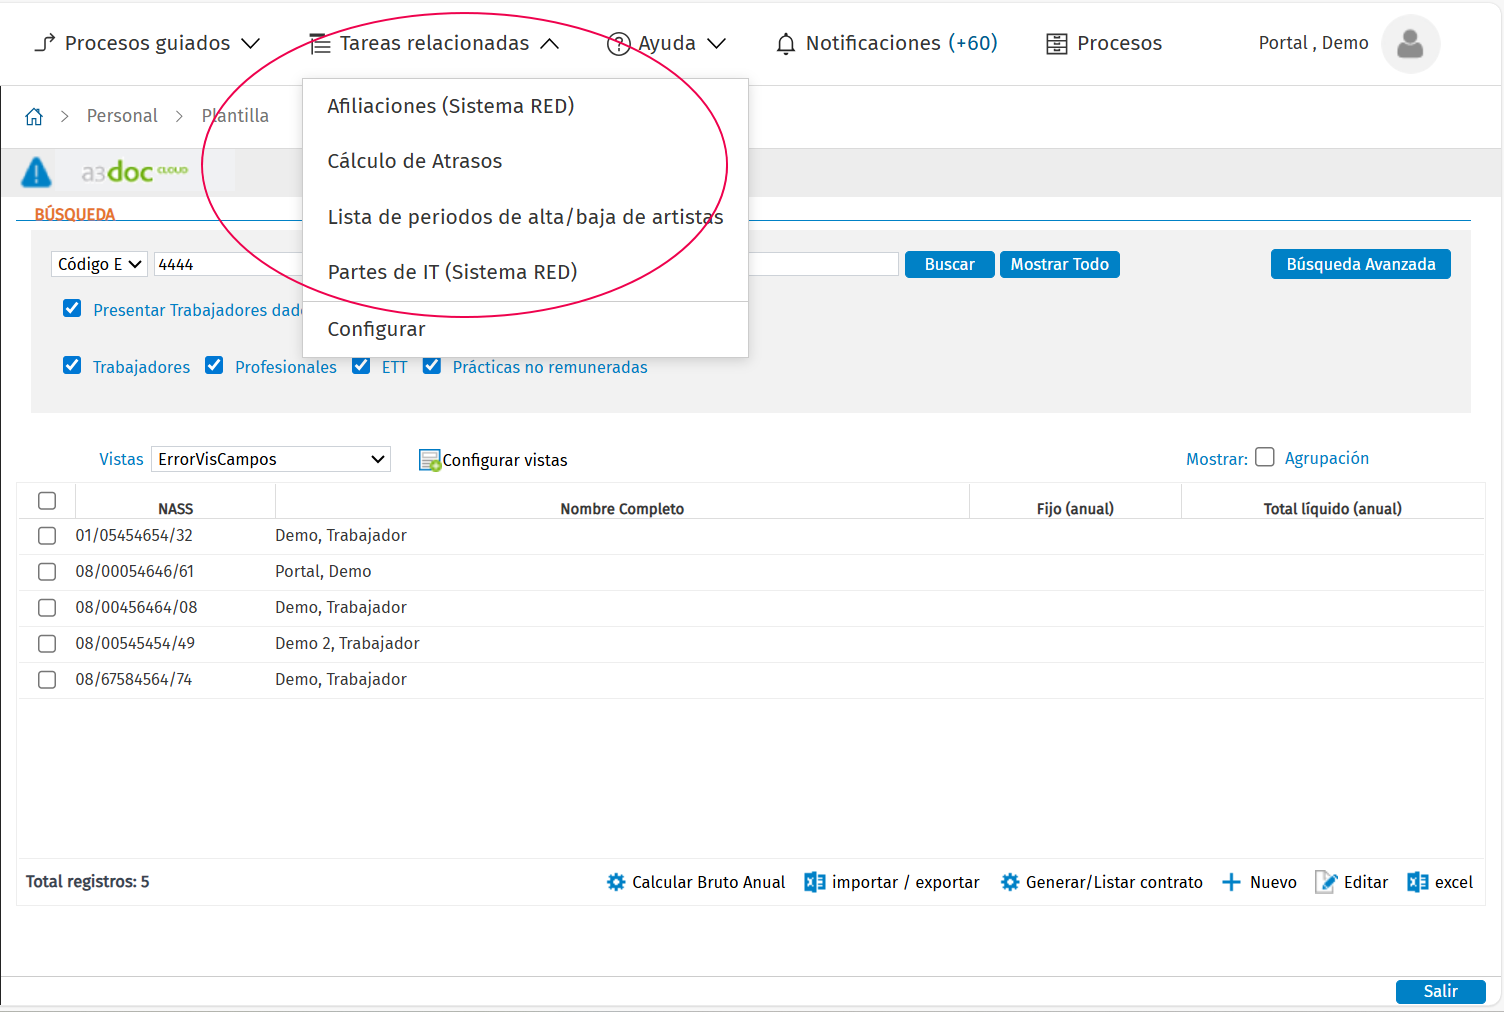This screenshot has width=1504, height=1012.
Task: Toggle the ETT checkbox
Action: click(361, 365)
